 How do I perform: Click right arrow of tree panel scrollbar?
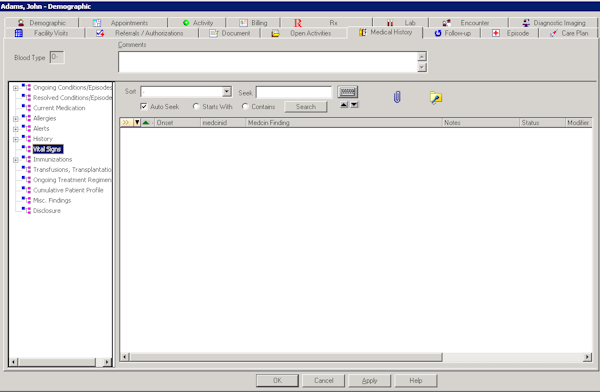pos(107,362)
